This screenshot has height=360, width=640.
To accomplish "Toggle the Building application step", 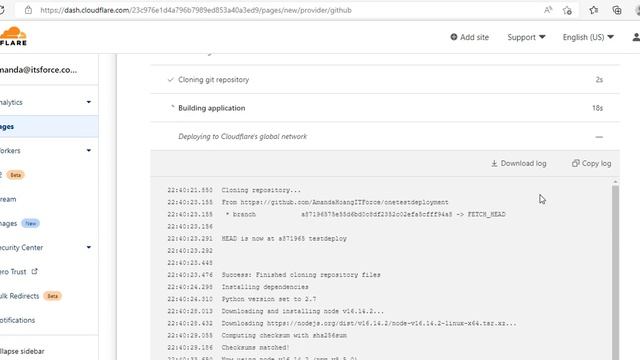I will 385,108.
